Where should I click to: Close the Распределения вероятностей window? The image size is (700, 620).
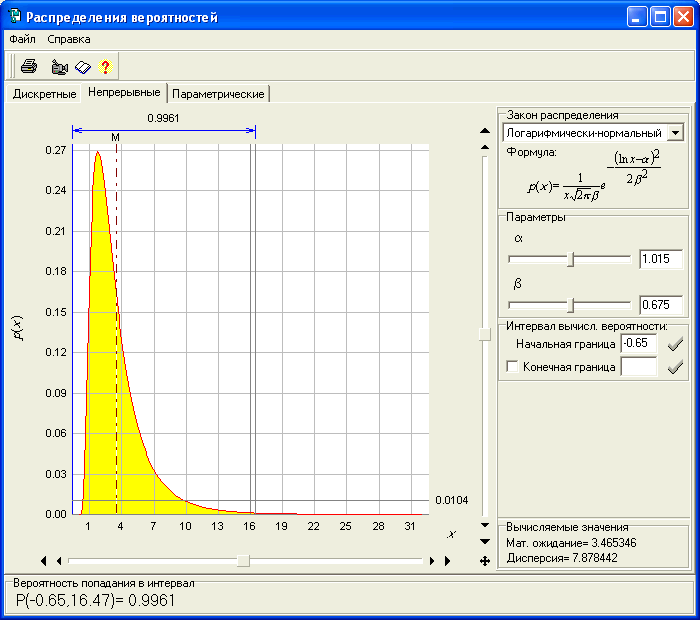pyautogui.click(x=683, y=17)
